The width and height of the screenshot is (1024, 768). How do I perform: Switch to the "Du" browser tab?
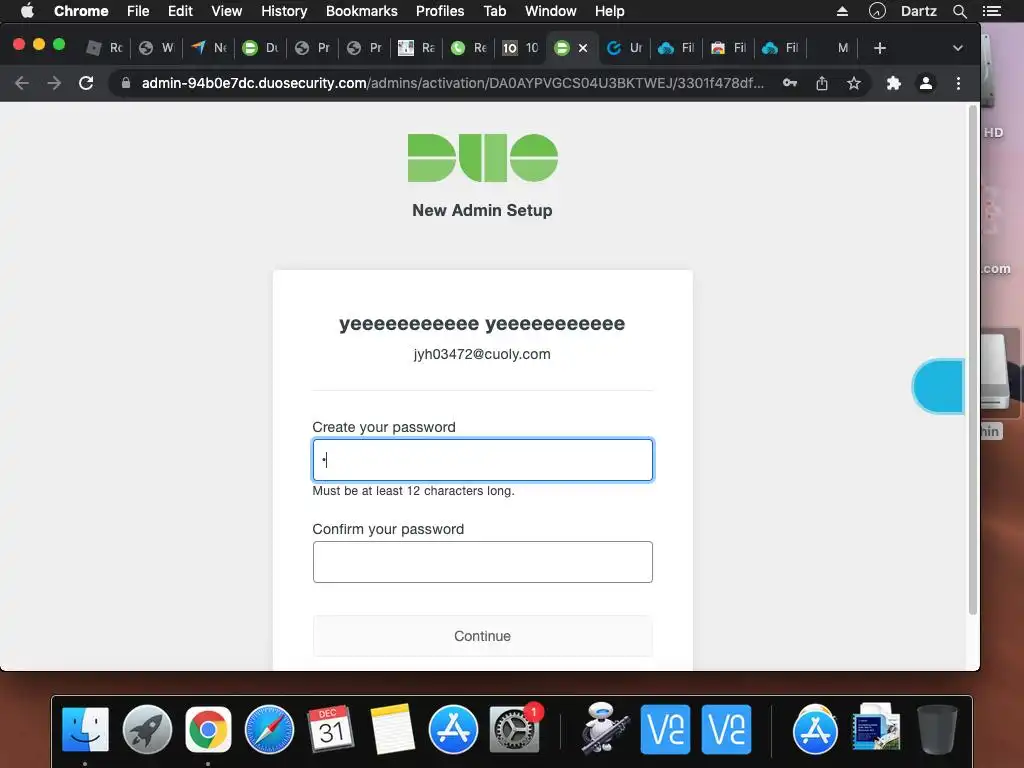pyautogui.click(x=261, y=48)
